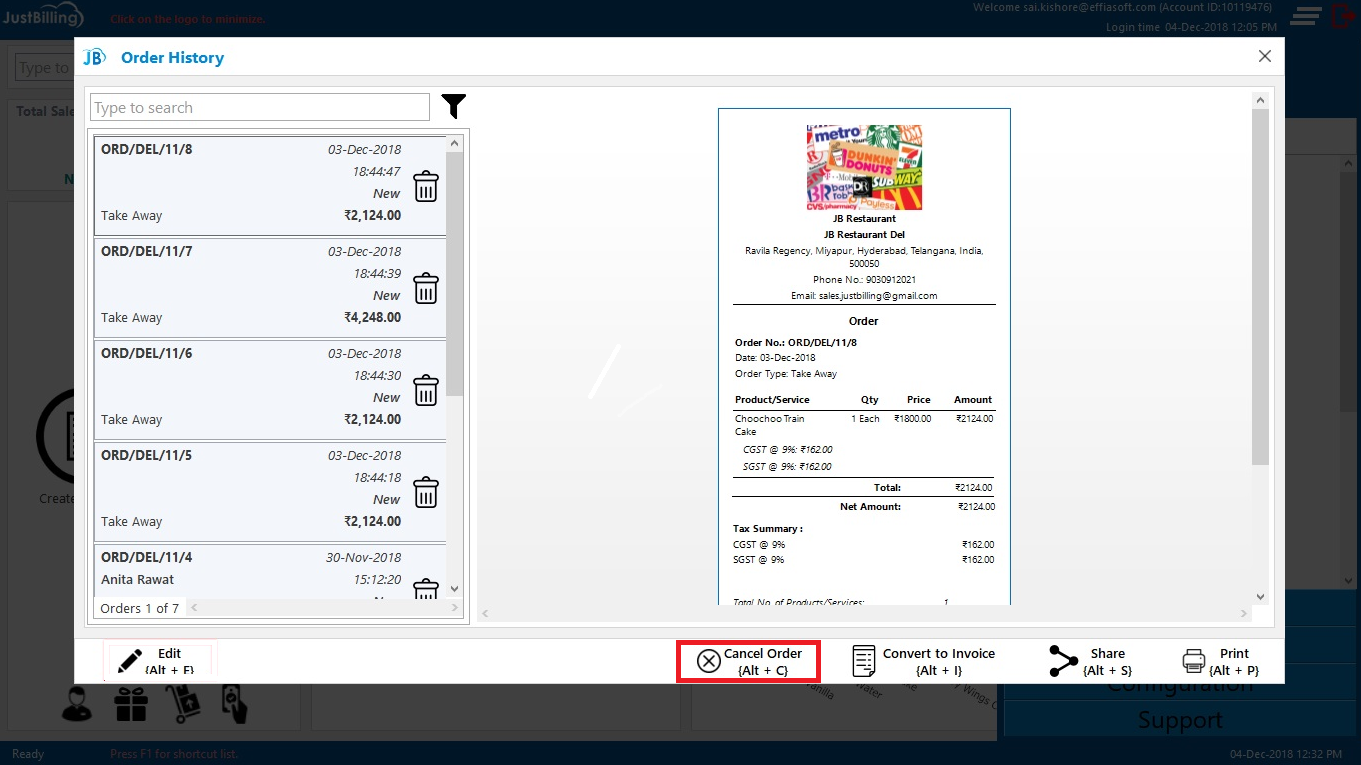Select order ORD/DEL/11/7 in the list
The image size is (1361, 765).
pyautogui.click(x=270, y=287)
